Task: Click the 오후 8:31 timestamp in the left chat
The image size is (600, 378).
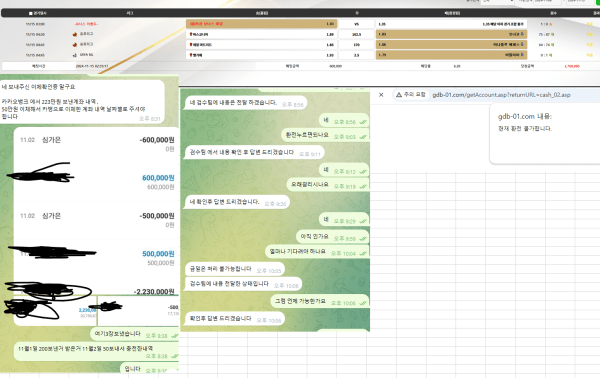Action: pos(150,119)
